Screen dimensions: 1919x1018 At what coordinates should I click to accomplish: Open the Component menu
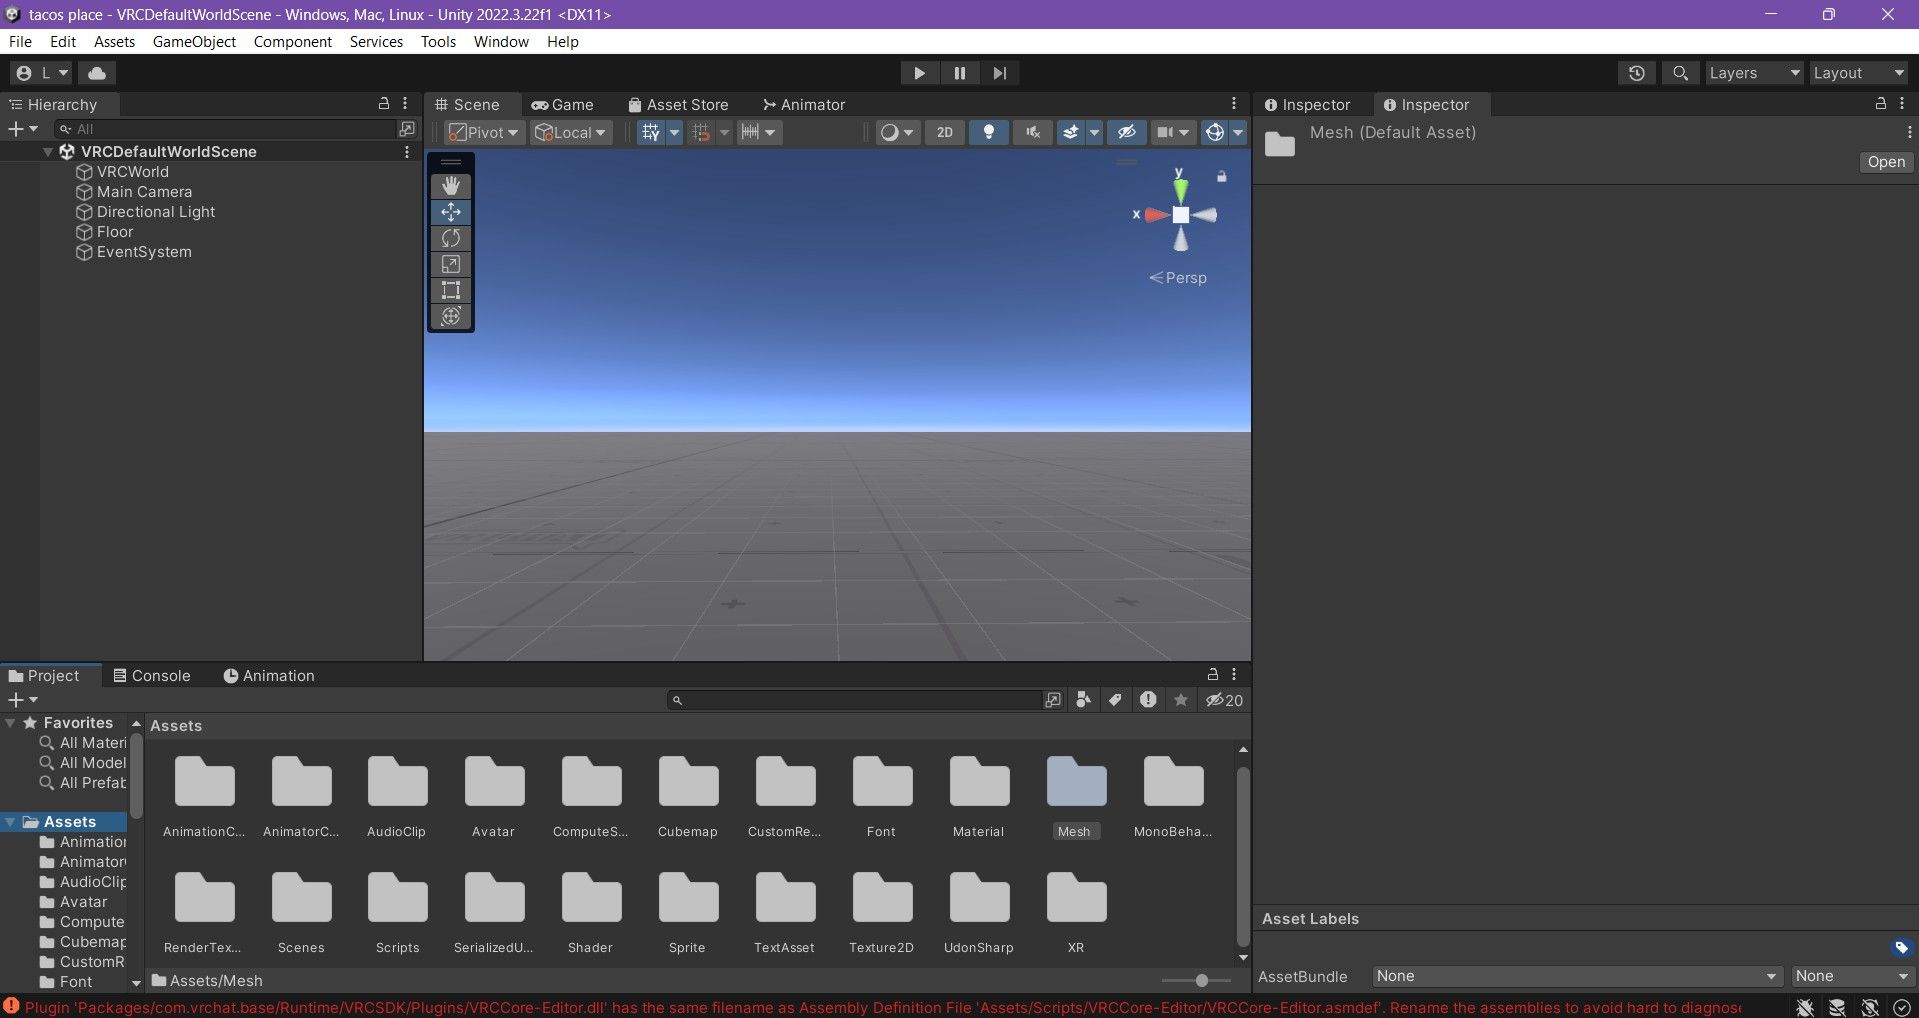coord(292,41)
